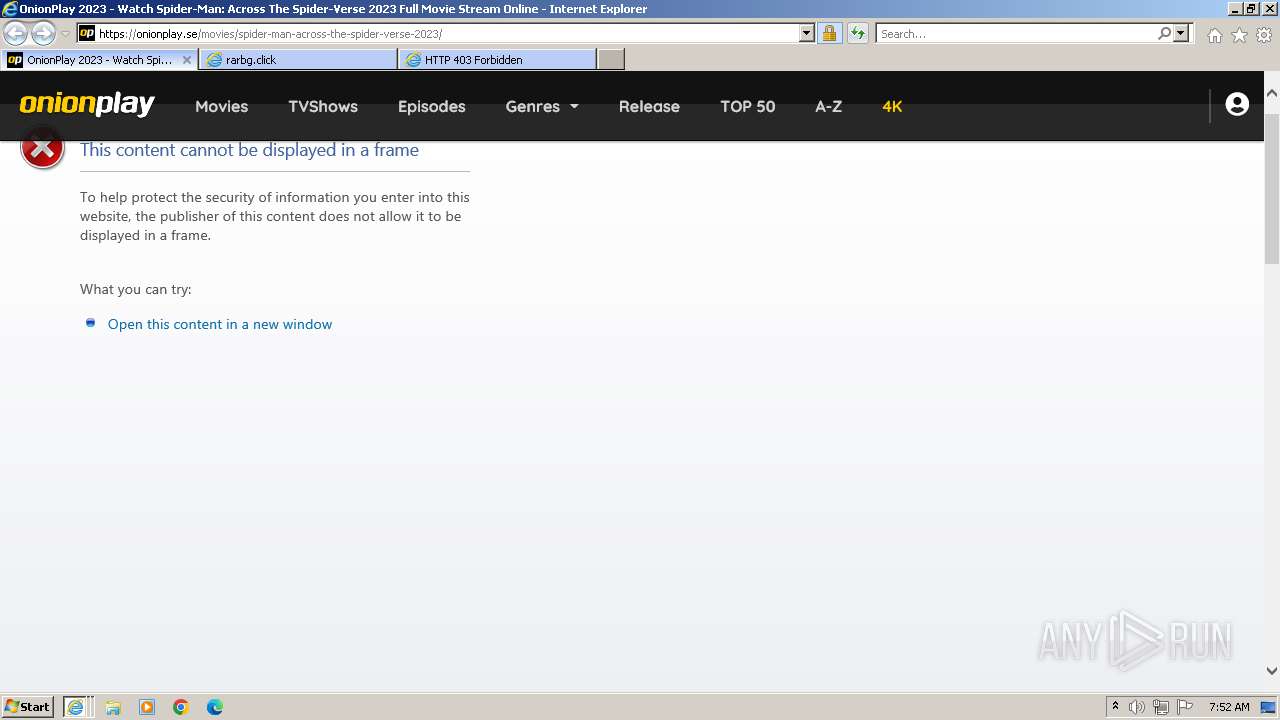Viewport: 1280px width, 720px height.
Task: Refresh the page with the refresh icon
Action: tap(857, 33)
